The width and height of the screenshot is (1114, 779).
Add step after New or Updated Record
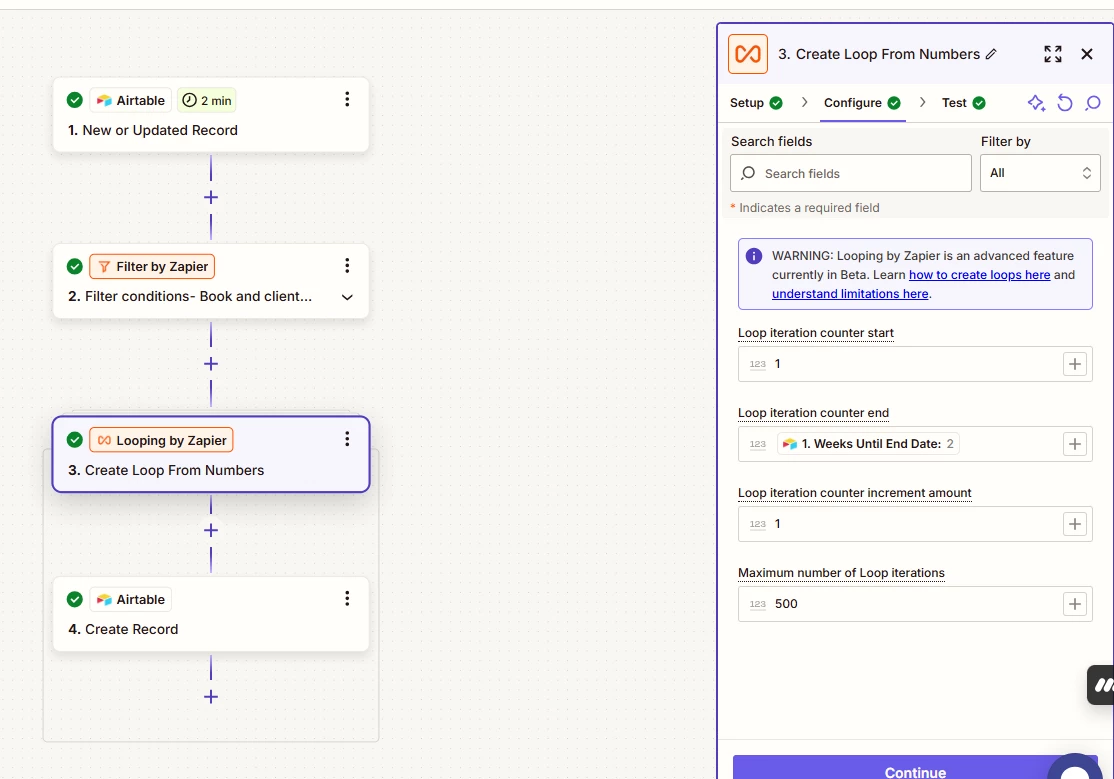point(211,198)
